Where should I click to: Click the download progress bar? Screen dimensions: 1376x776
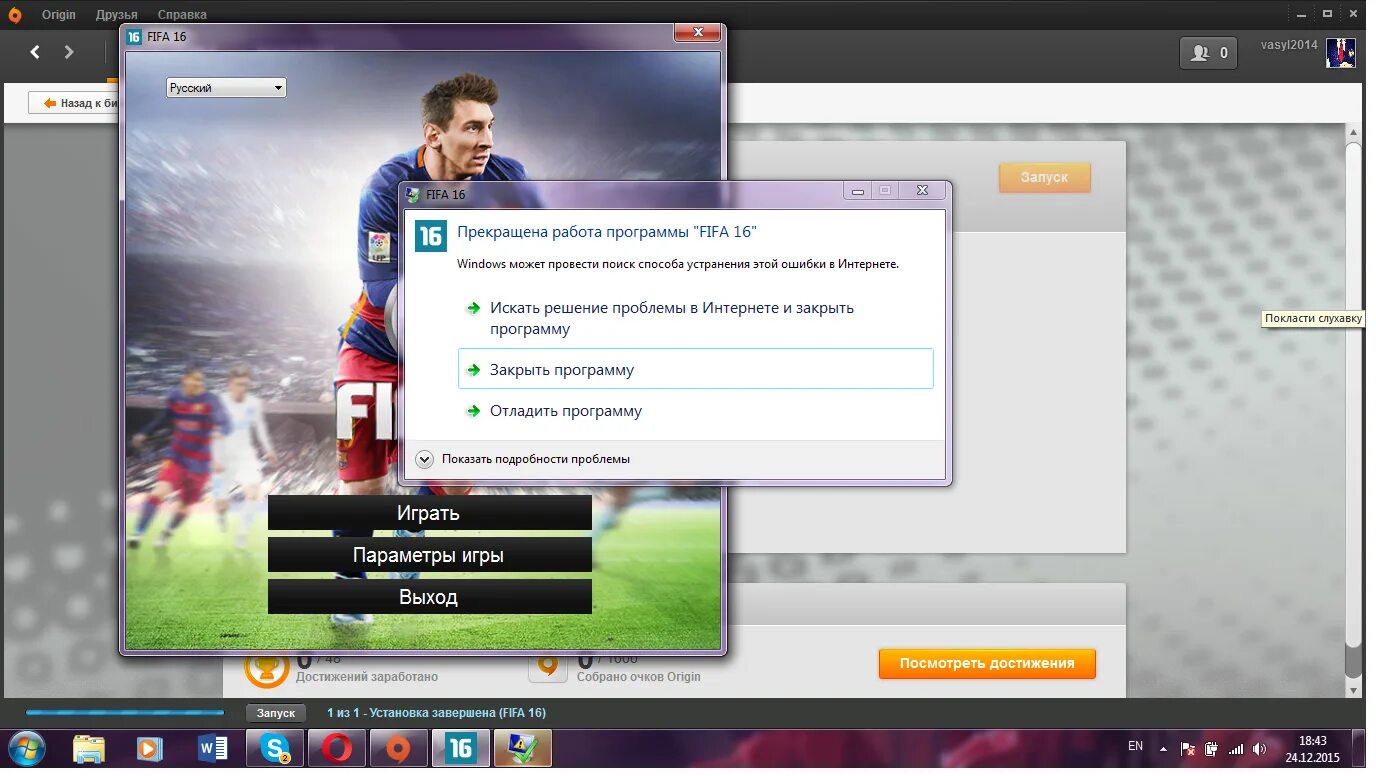point(125,713)
